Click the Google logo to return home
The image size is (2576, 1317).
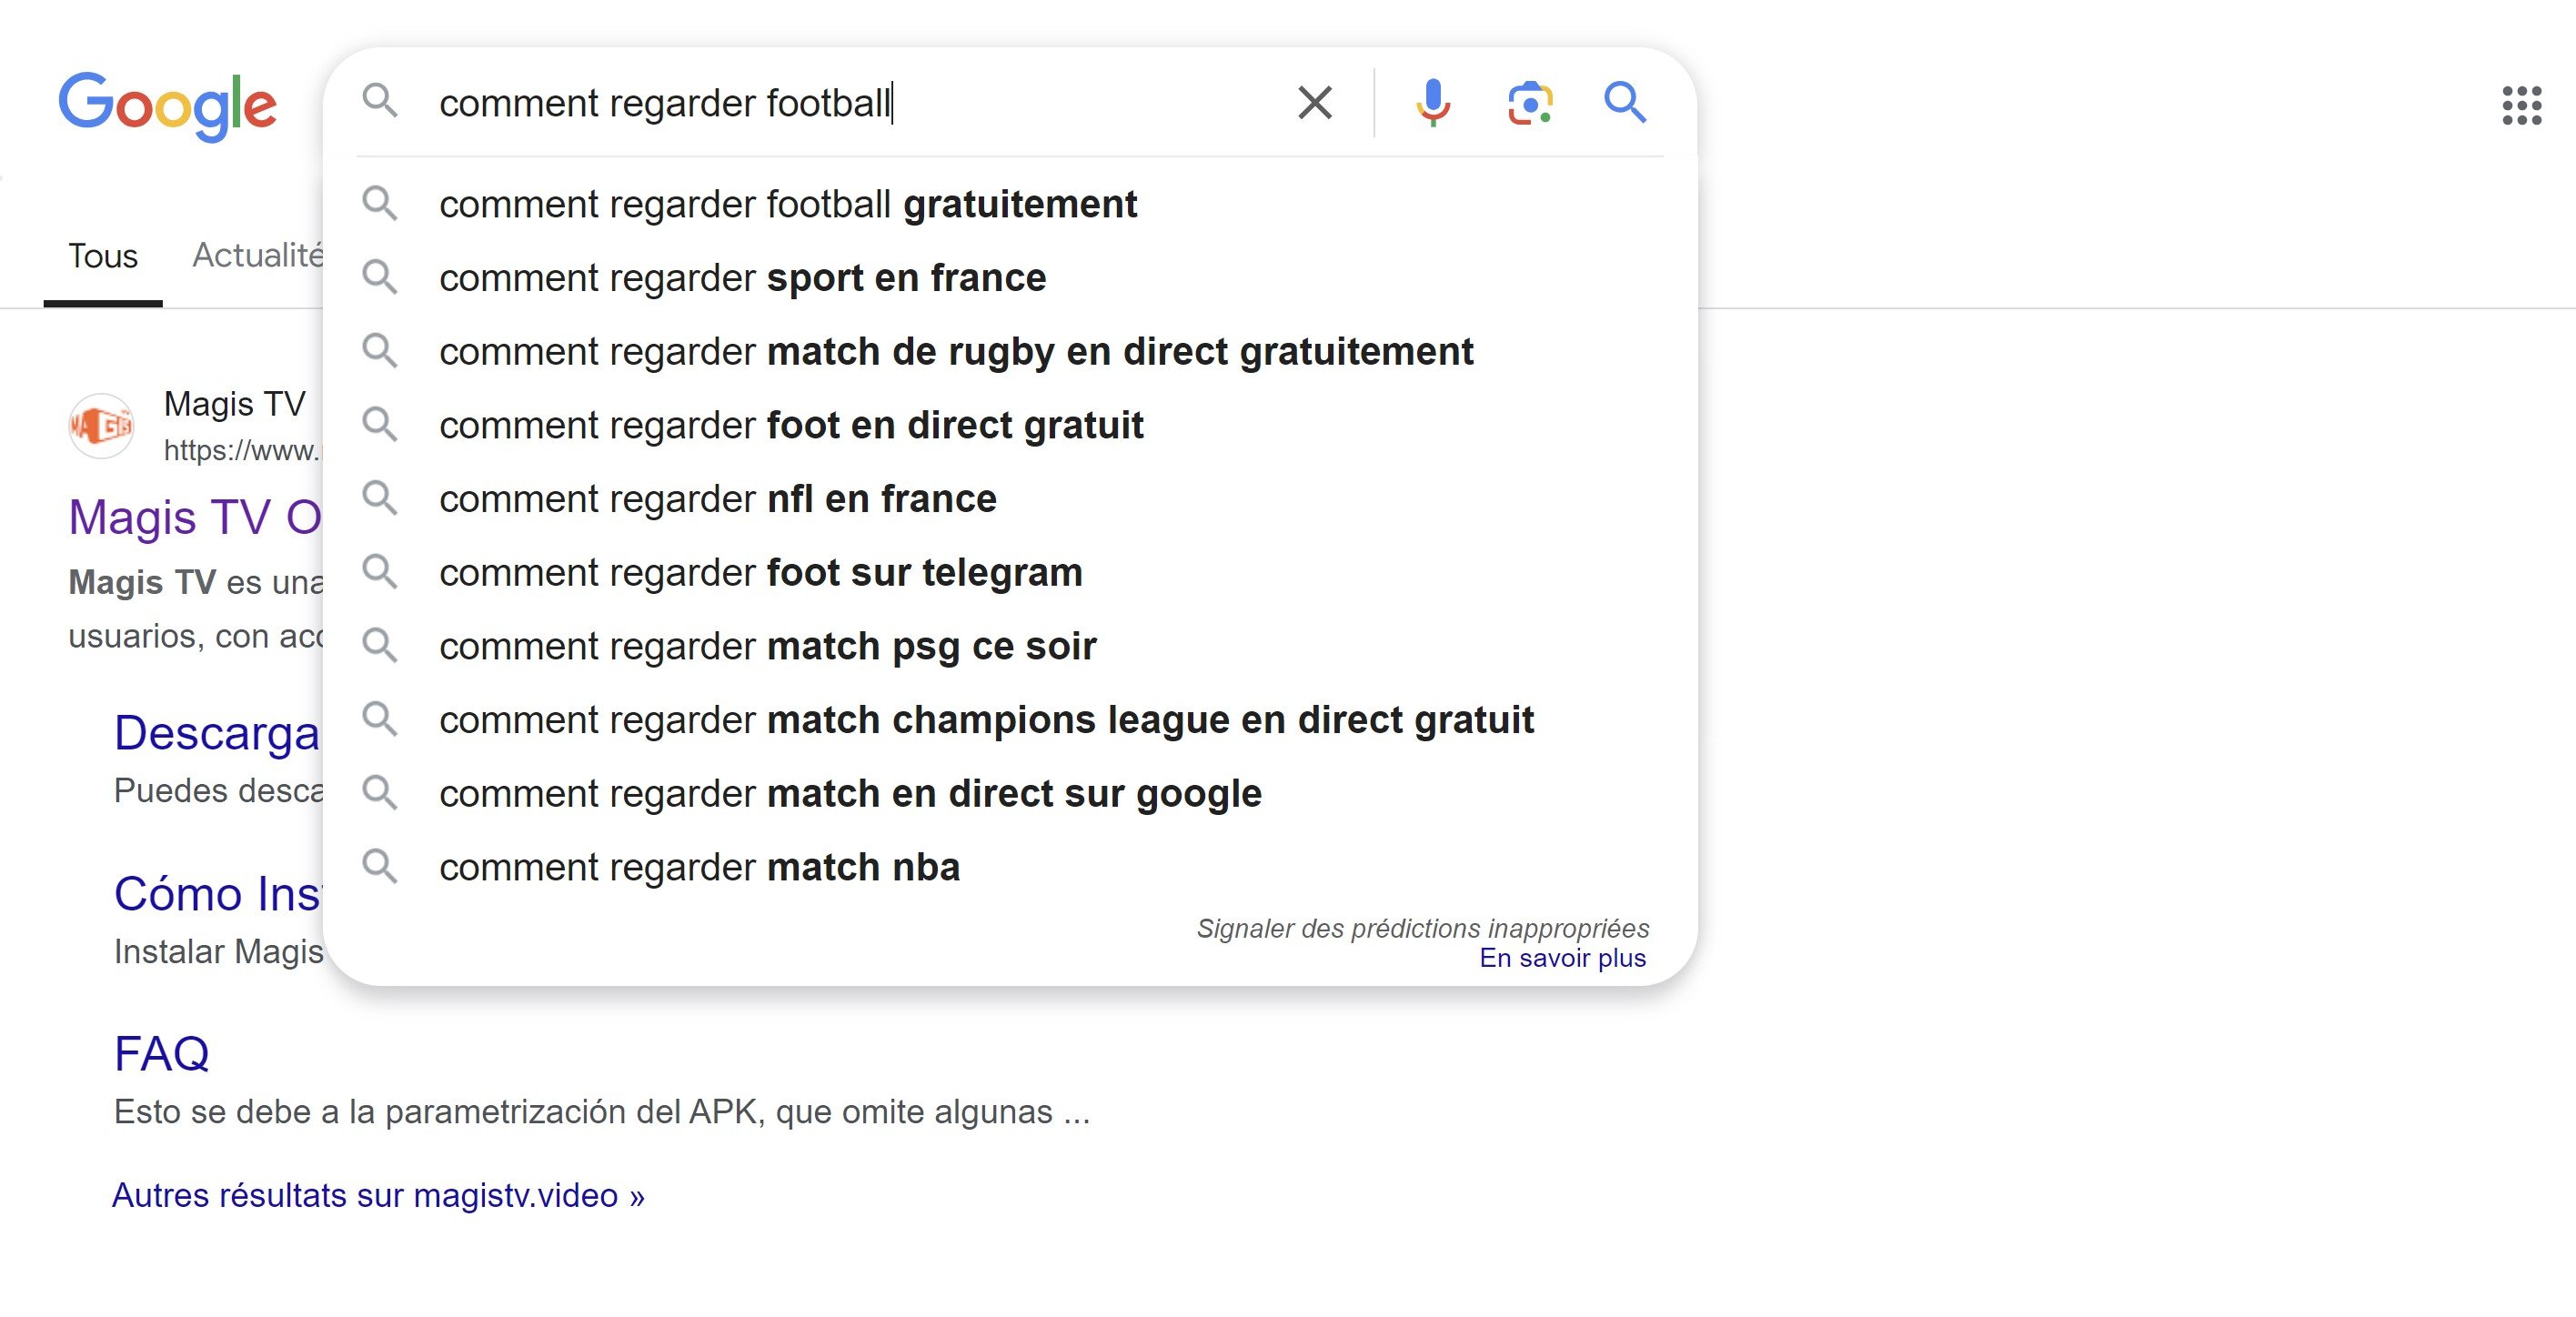point(168,104)
